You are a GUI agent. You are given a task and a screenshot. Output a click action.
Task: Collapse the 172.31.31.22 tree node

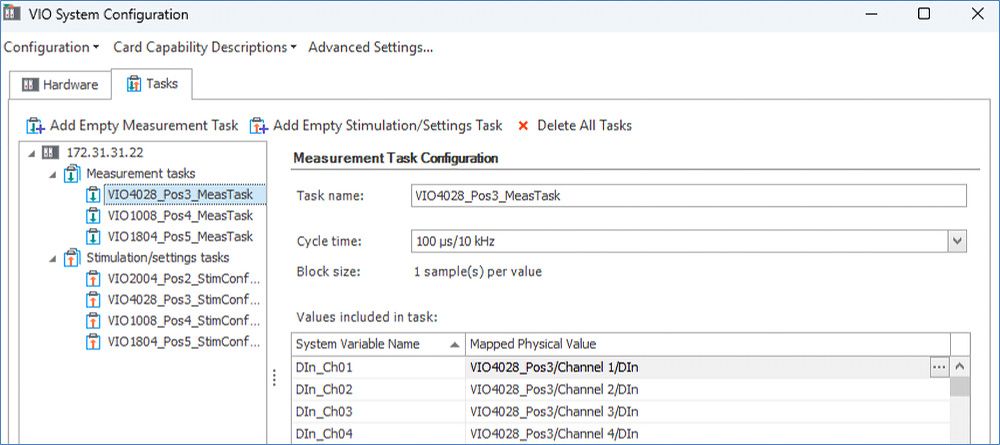32,153
